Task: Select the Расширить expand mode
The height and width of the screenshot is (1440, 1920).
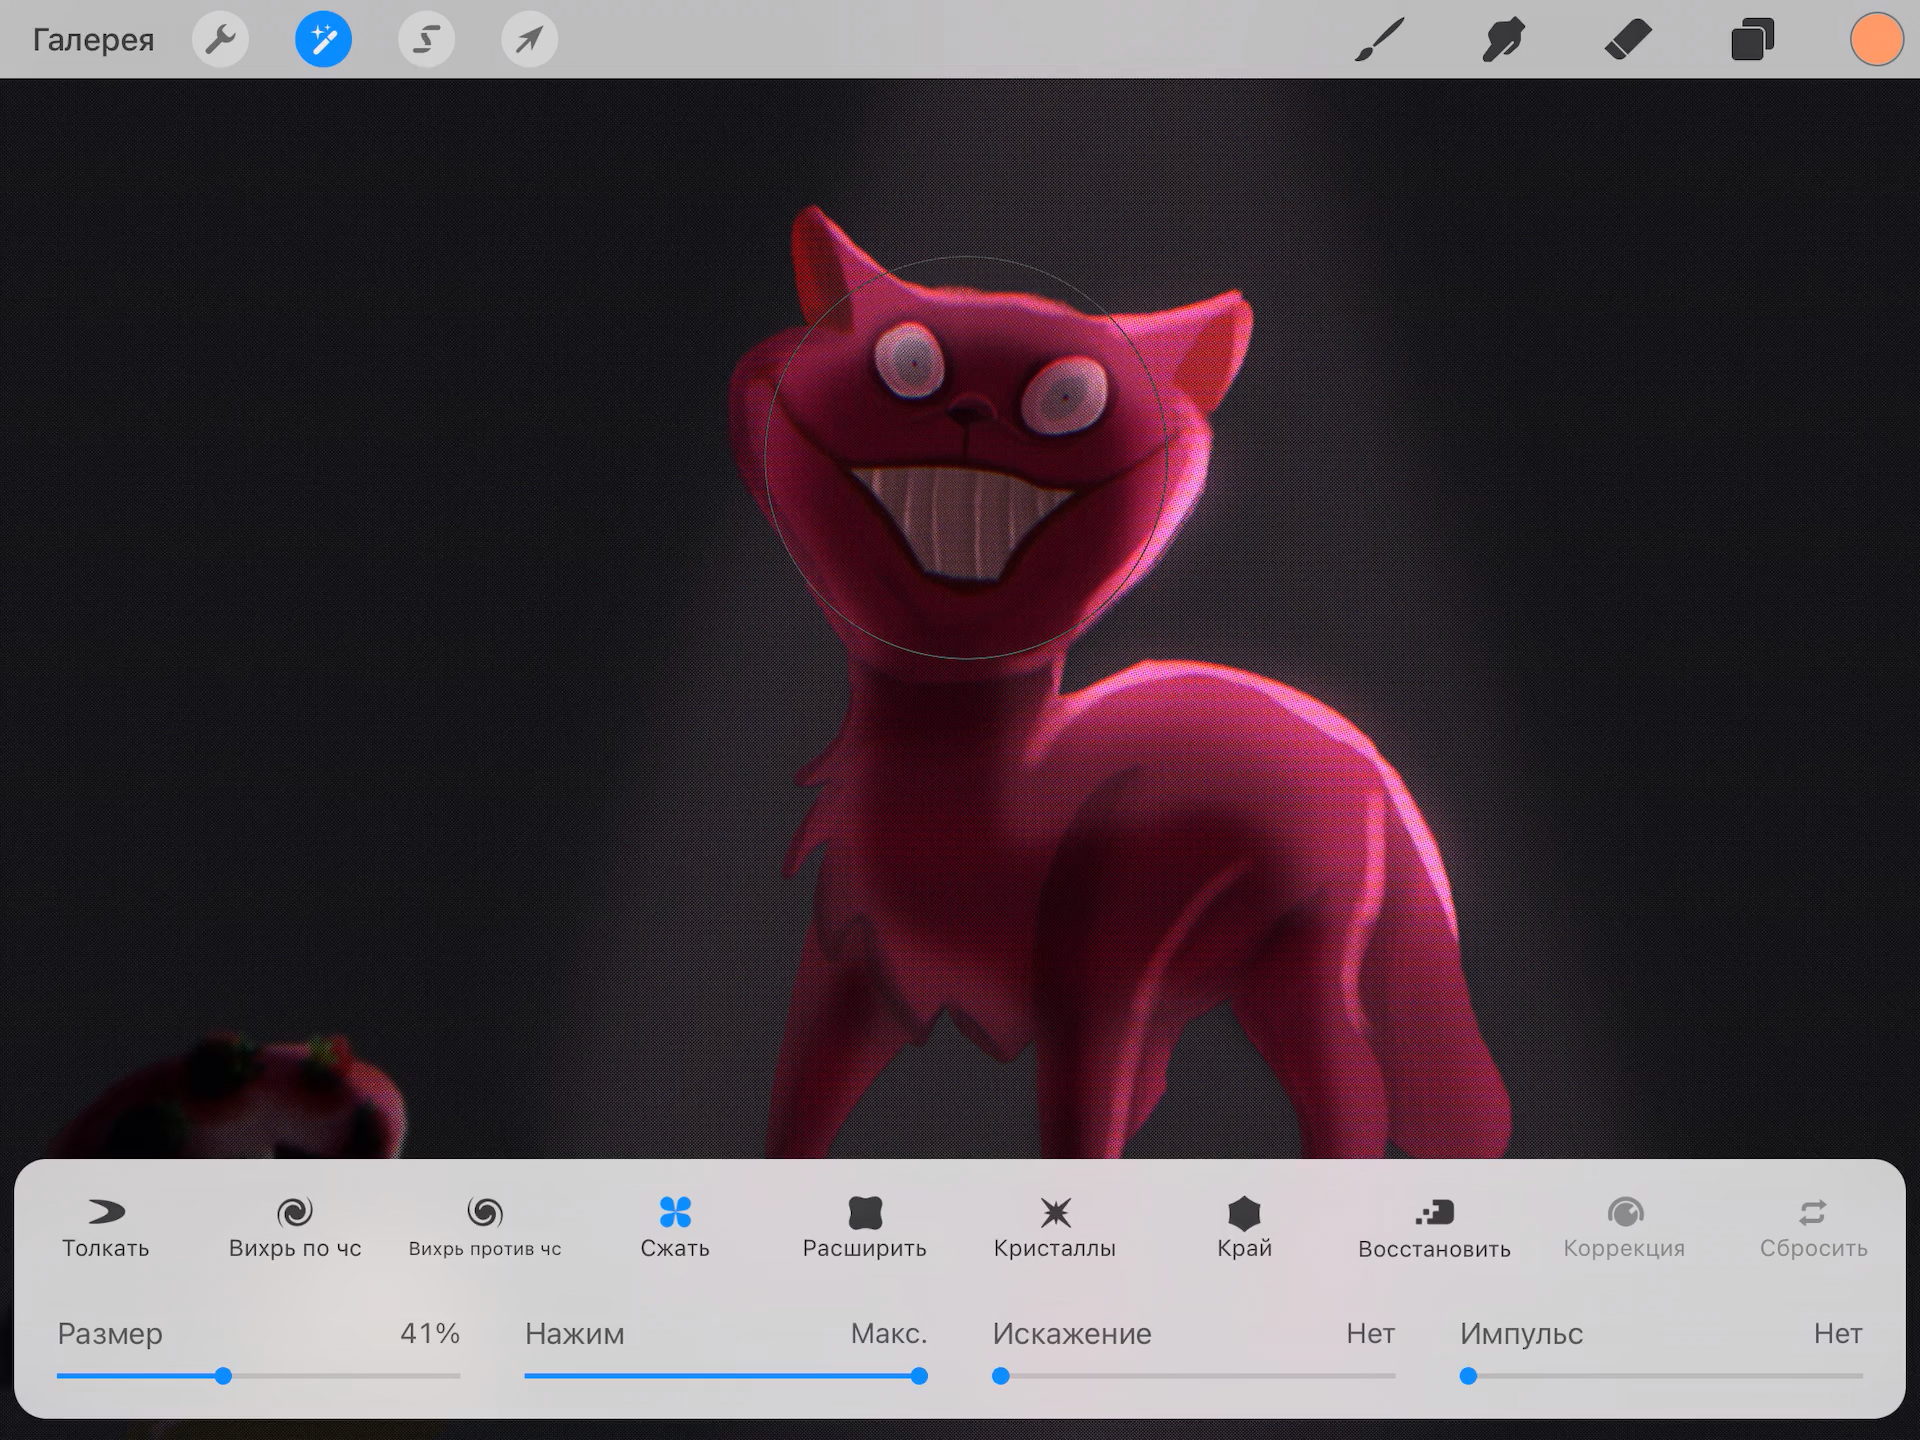Action: click(865, 1228)
